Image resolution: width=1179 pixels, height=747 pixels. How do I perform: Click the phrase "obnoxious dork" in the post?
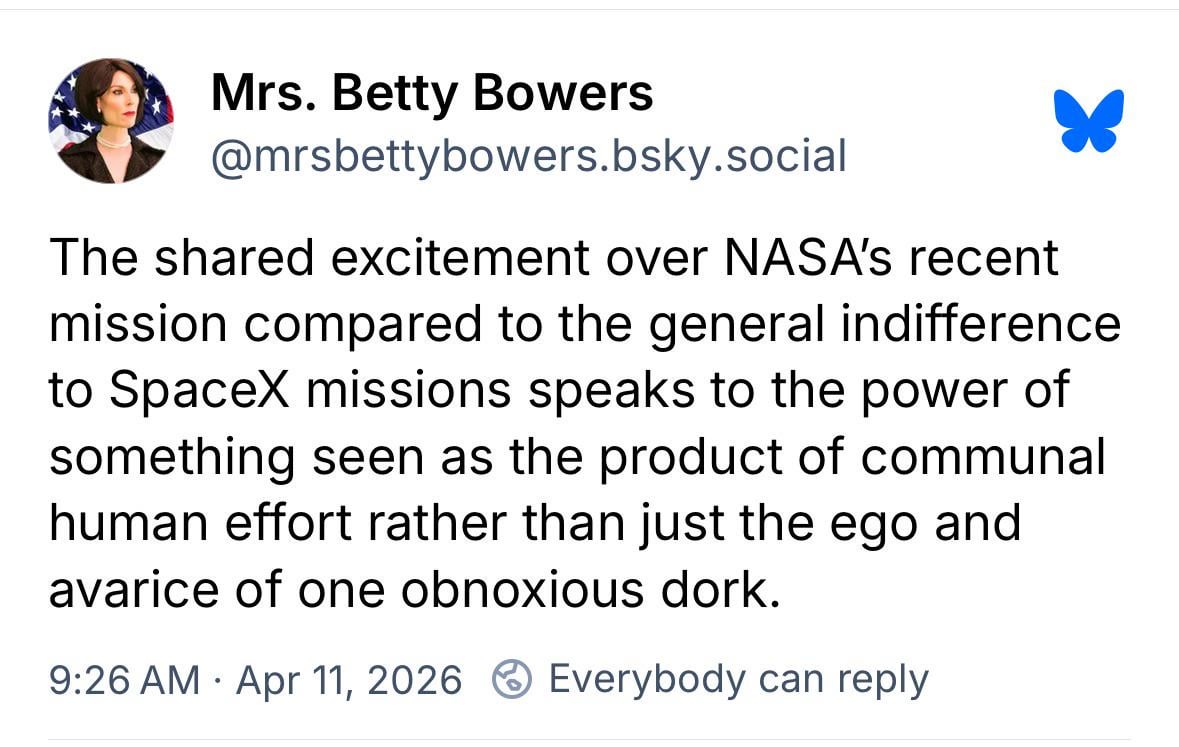tap(589, 590)
